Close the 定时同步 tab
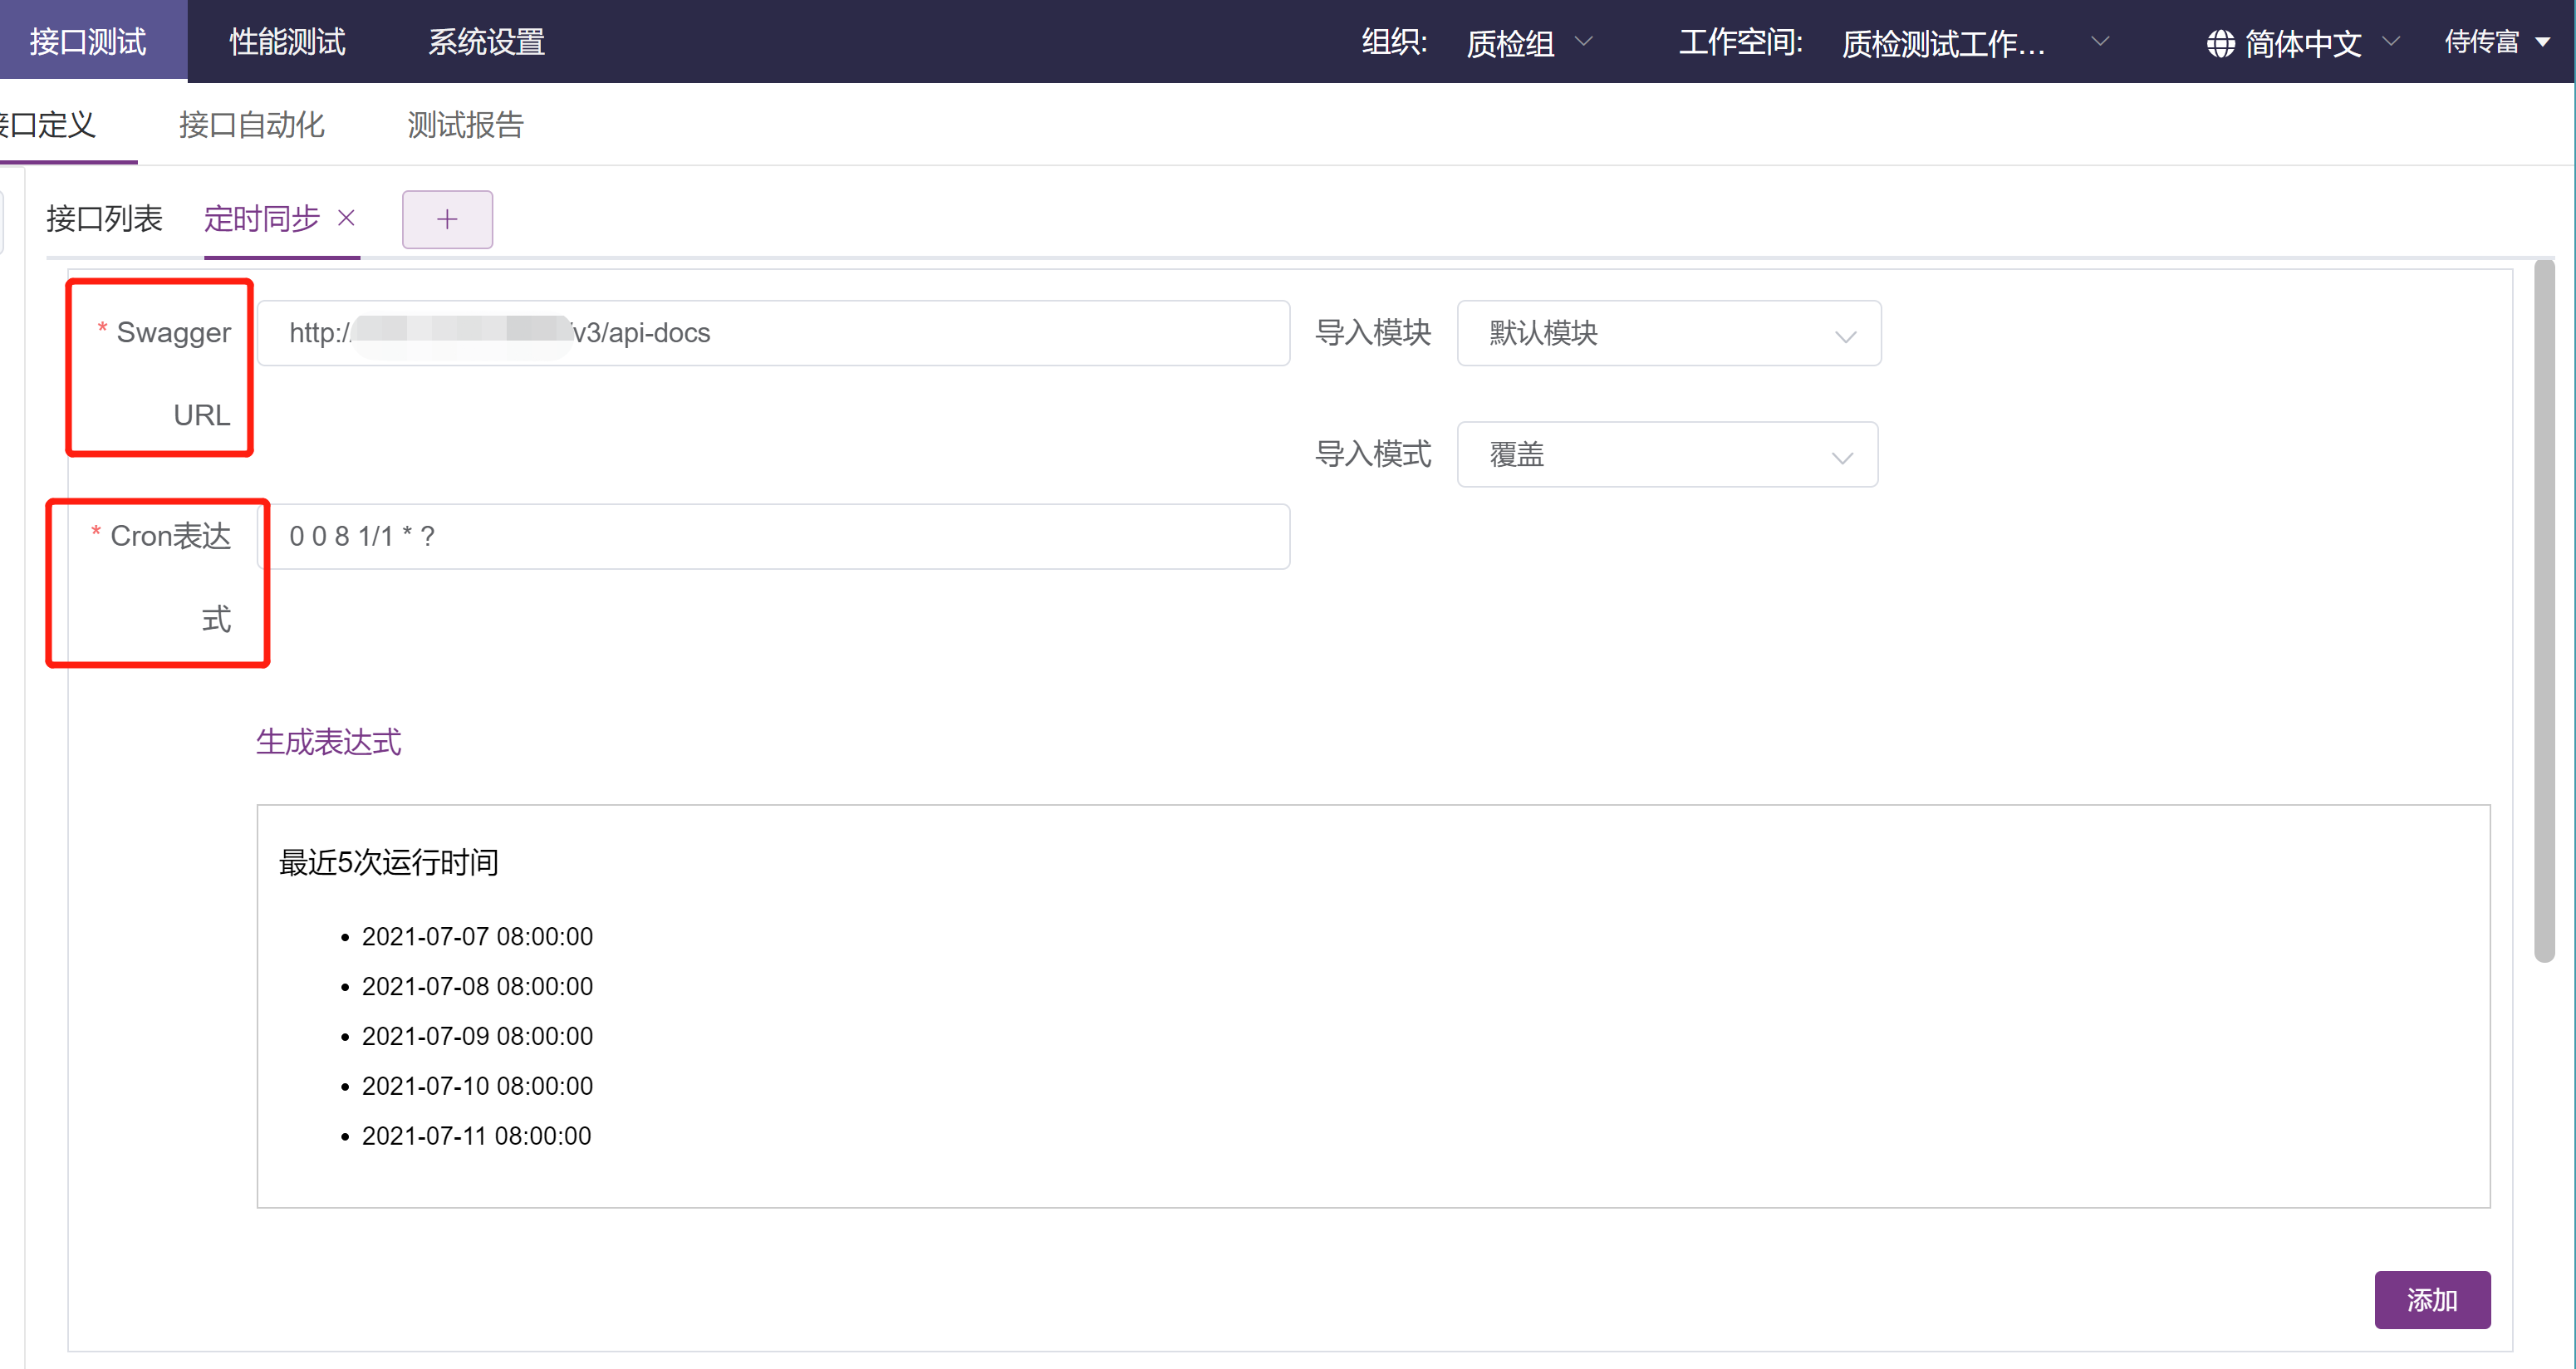This screenshot has height=1369, width=2576. (347, 218)
